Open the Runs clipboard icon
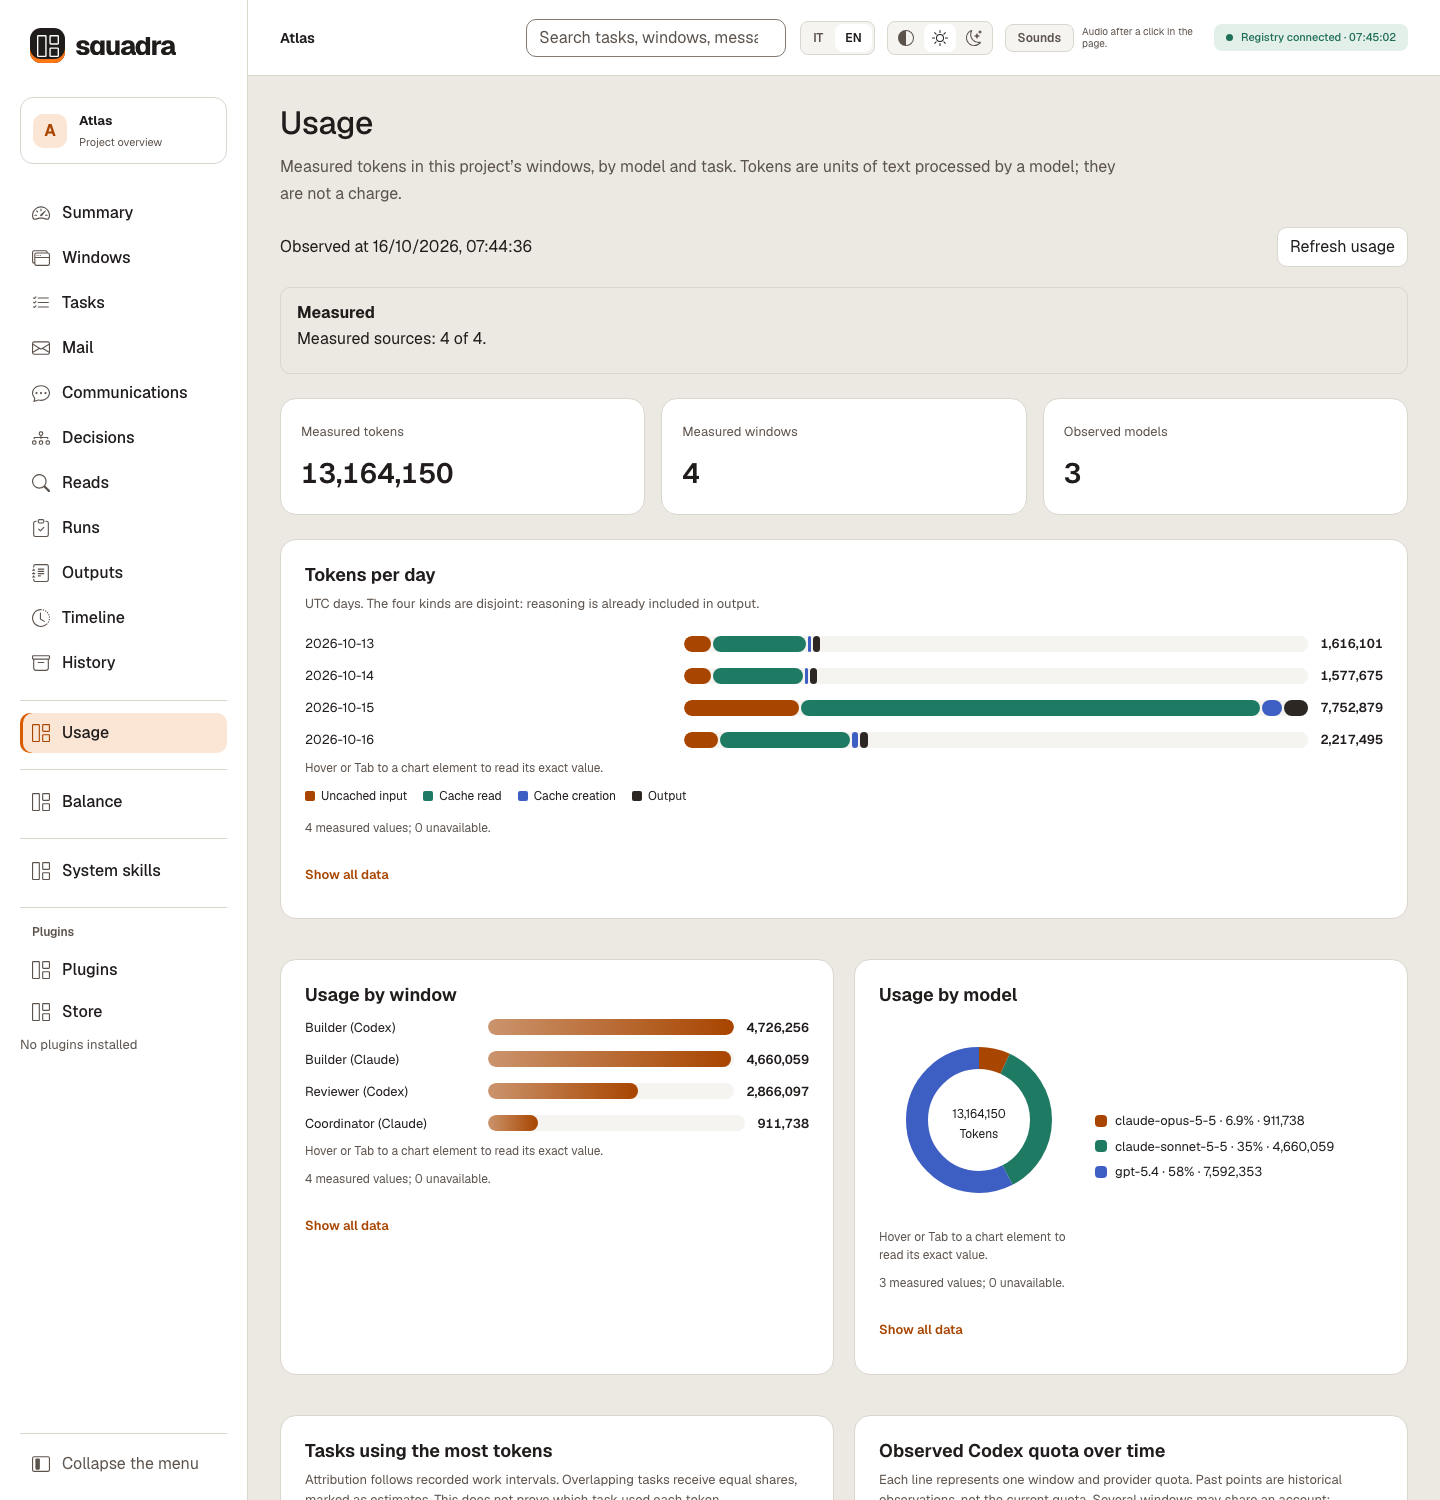Screen dimensions: 1440x1500 (41, 528)
